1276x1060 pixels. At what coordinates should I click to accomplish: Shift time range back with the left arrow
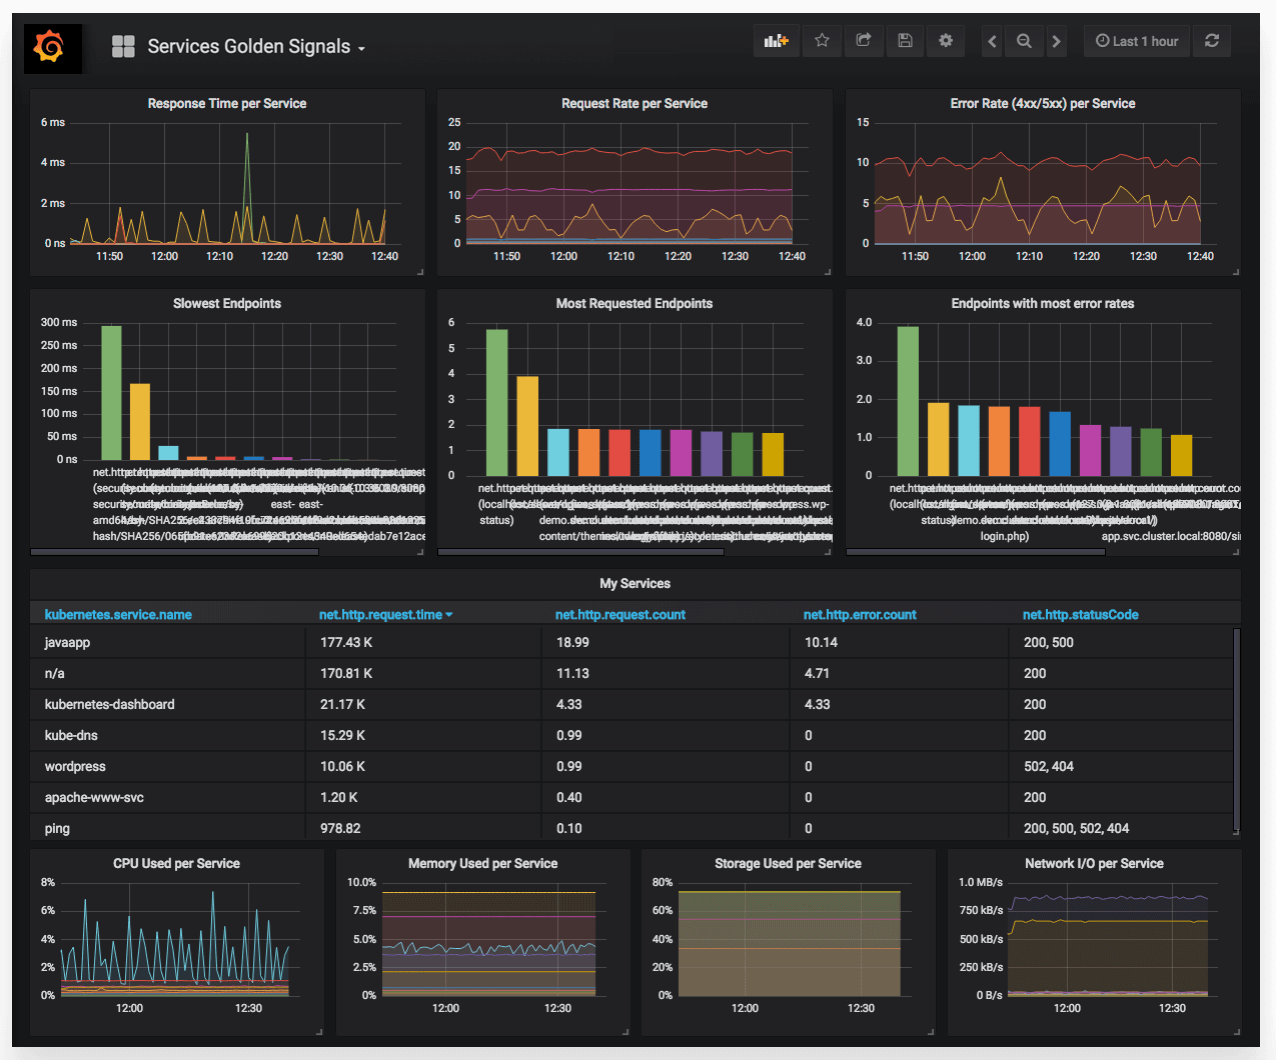click(x=991, y=41)
